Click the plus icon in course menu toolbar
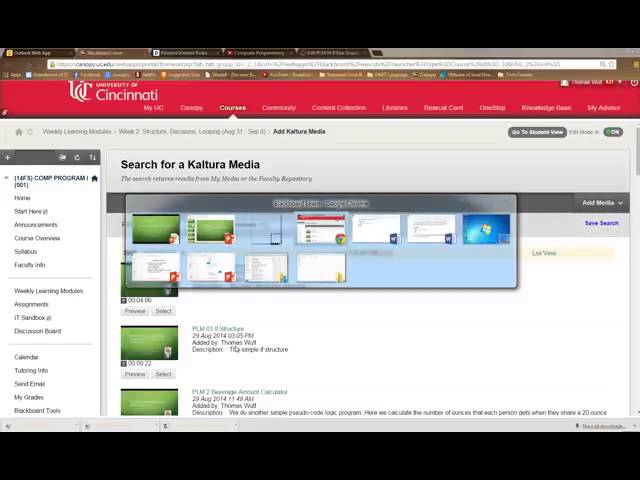This screenshot has height=480, width=640. pos(8,157)
